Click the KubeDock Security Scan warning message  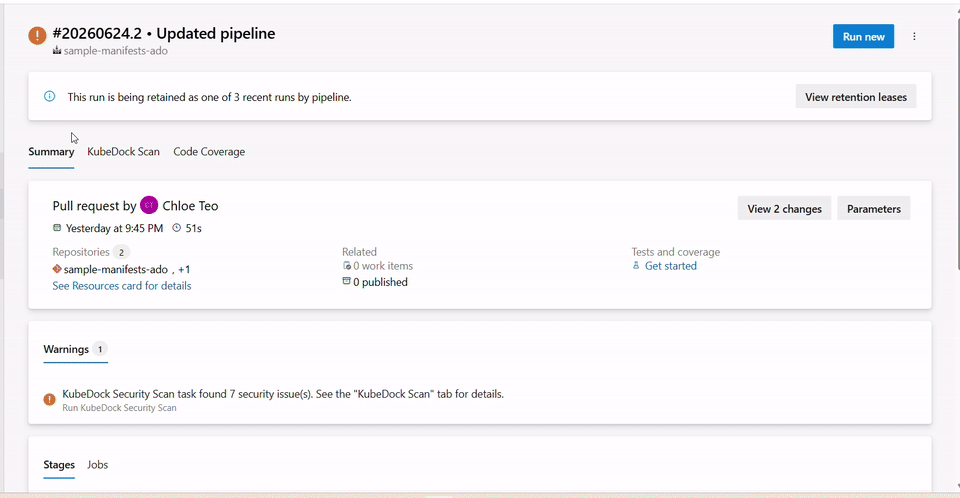pos(283,394)
